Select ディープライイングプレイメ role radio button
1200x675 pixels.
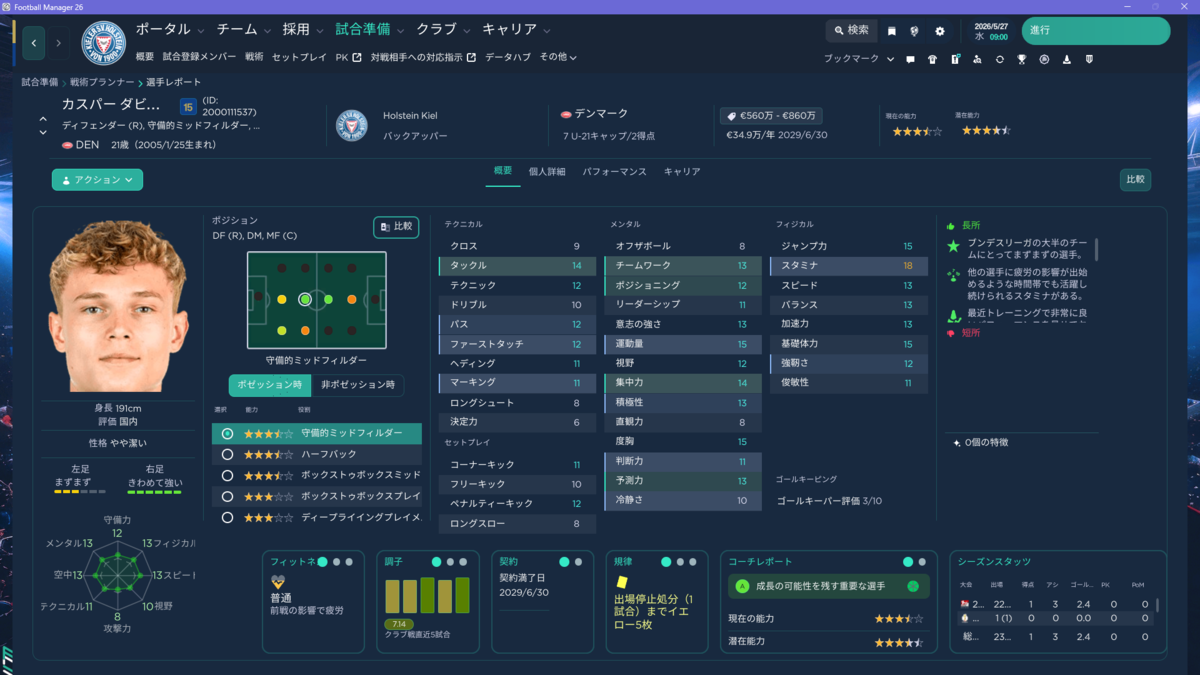coord(228,517)
